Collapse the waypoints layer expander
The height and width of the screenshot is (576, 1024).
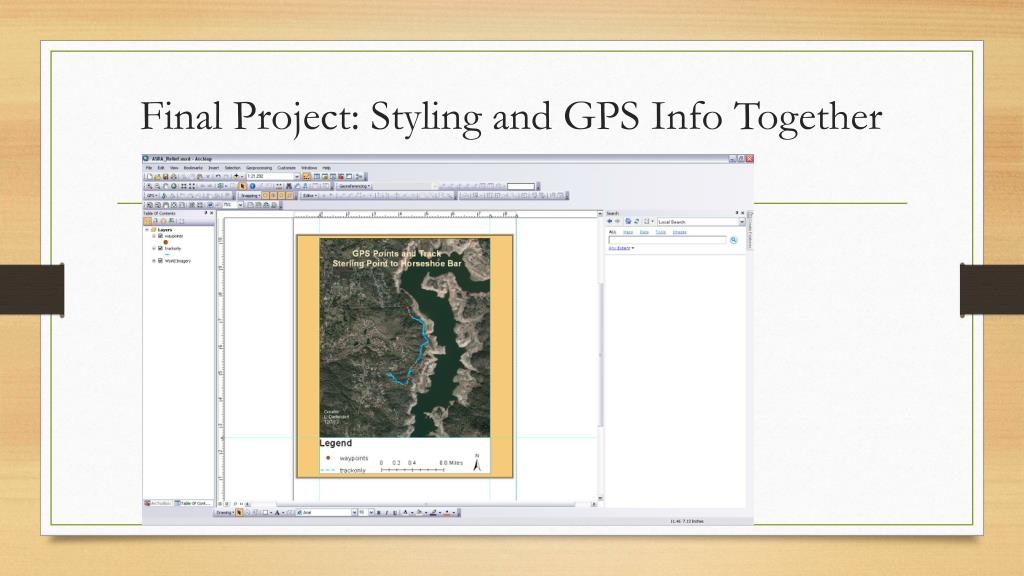click(154, 236)
